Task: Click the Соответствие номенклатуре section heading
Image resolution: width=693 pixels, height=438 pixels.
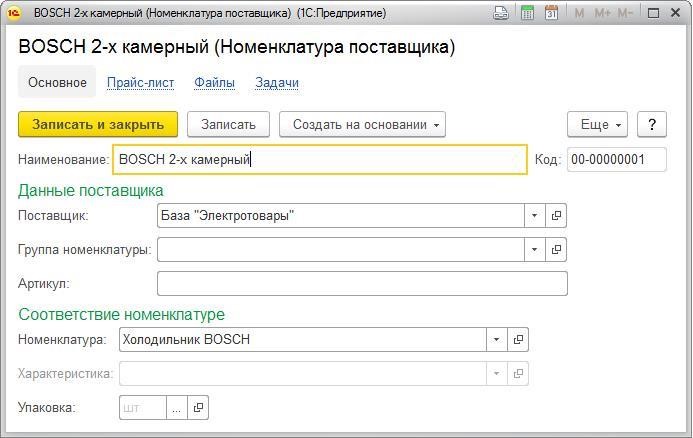Action: pyautogui.click(x=122, y=314)
